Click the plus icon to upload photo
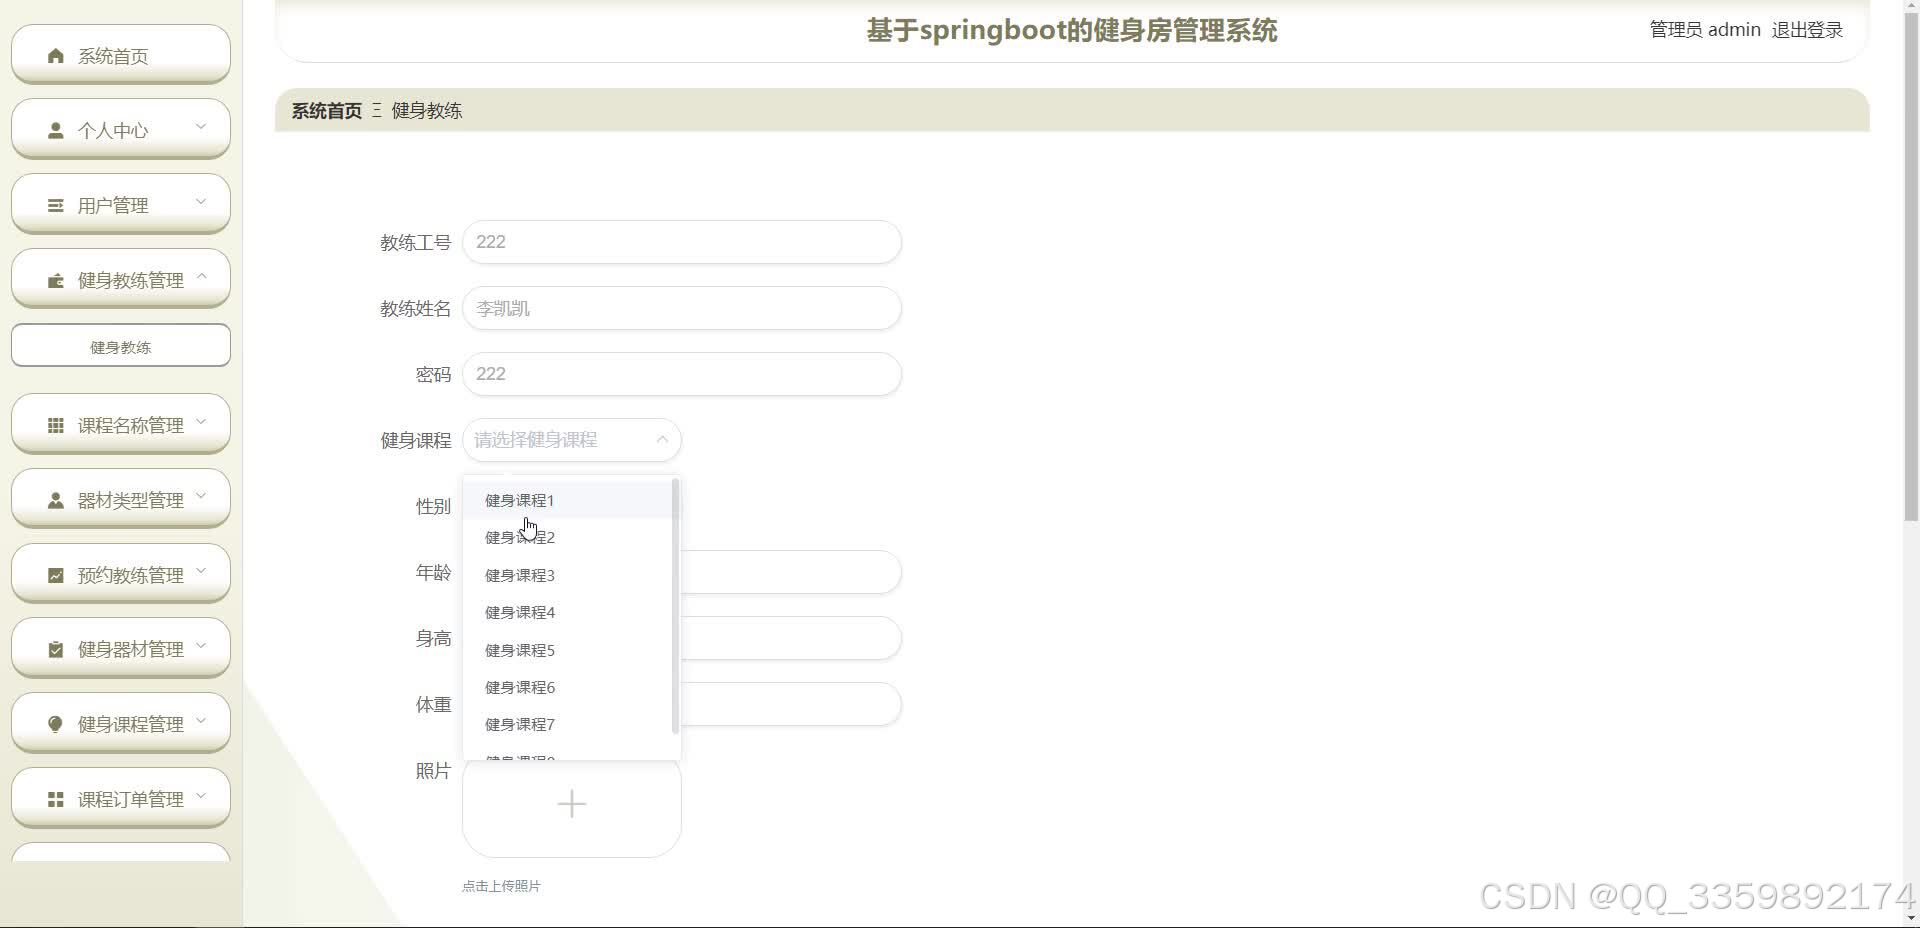 [x=572, y=804]
